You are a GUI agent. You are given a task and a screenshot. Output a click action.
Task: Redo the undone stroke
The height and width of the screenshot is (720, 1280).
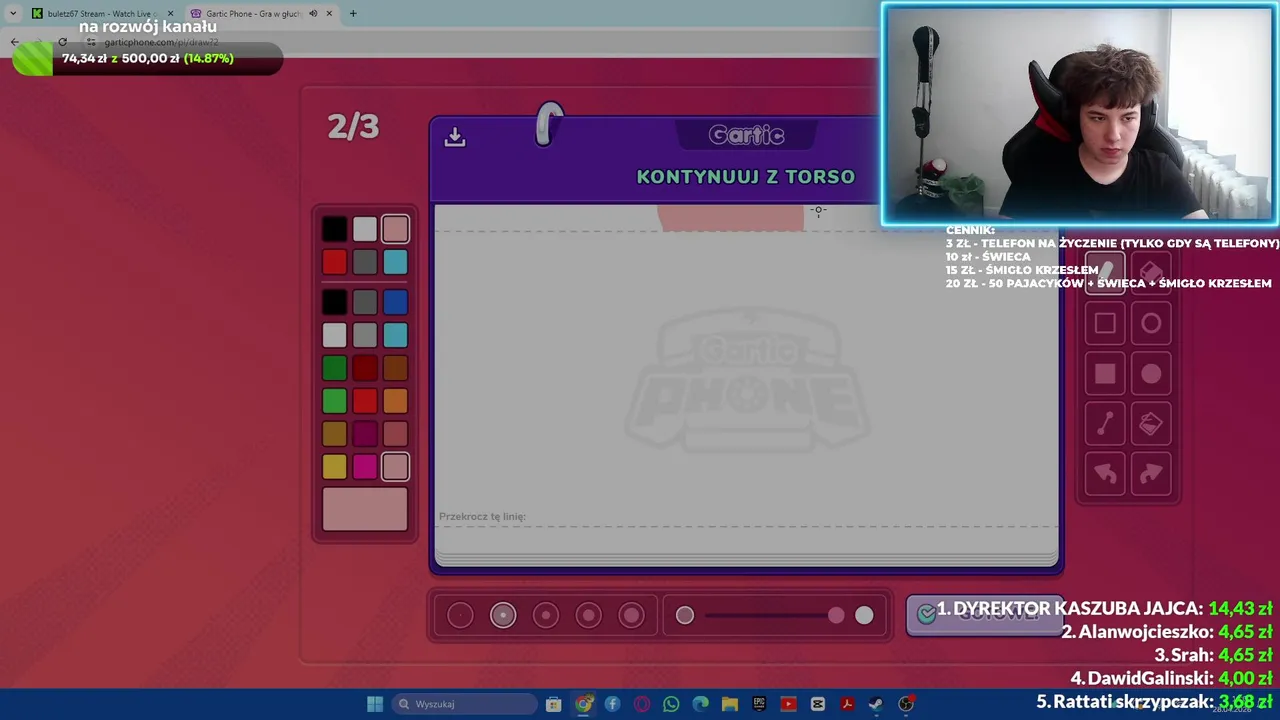point(1151,473)
